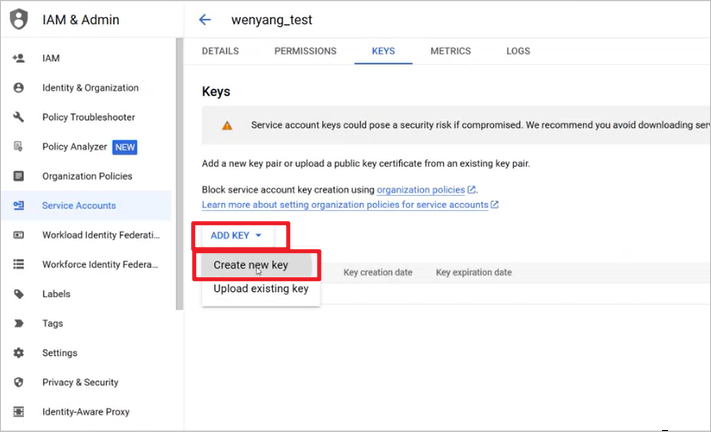The image size is (711, 432).
Task: Open Policy Troubleshooter in sidebar
Action: pos(88,117)
